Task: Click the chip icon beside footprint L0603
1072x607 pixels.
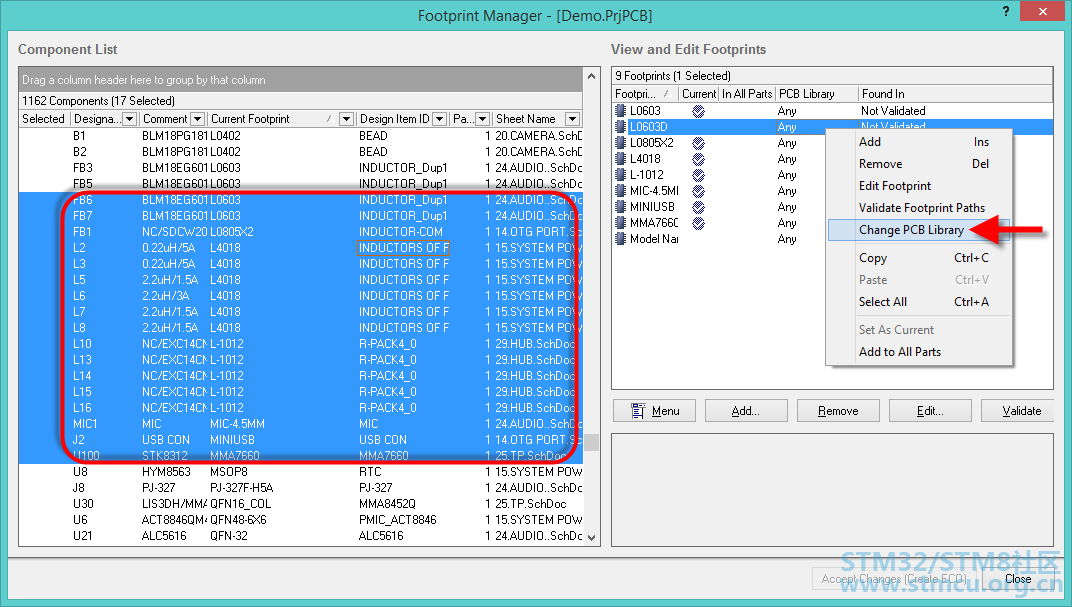Action: click(621, 111)
